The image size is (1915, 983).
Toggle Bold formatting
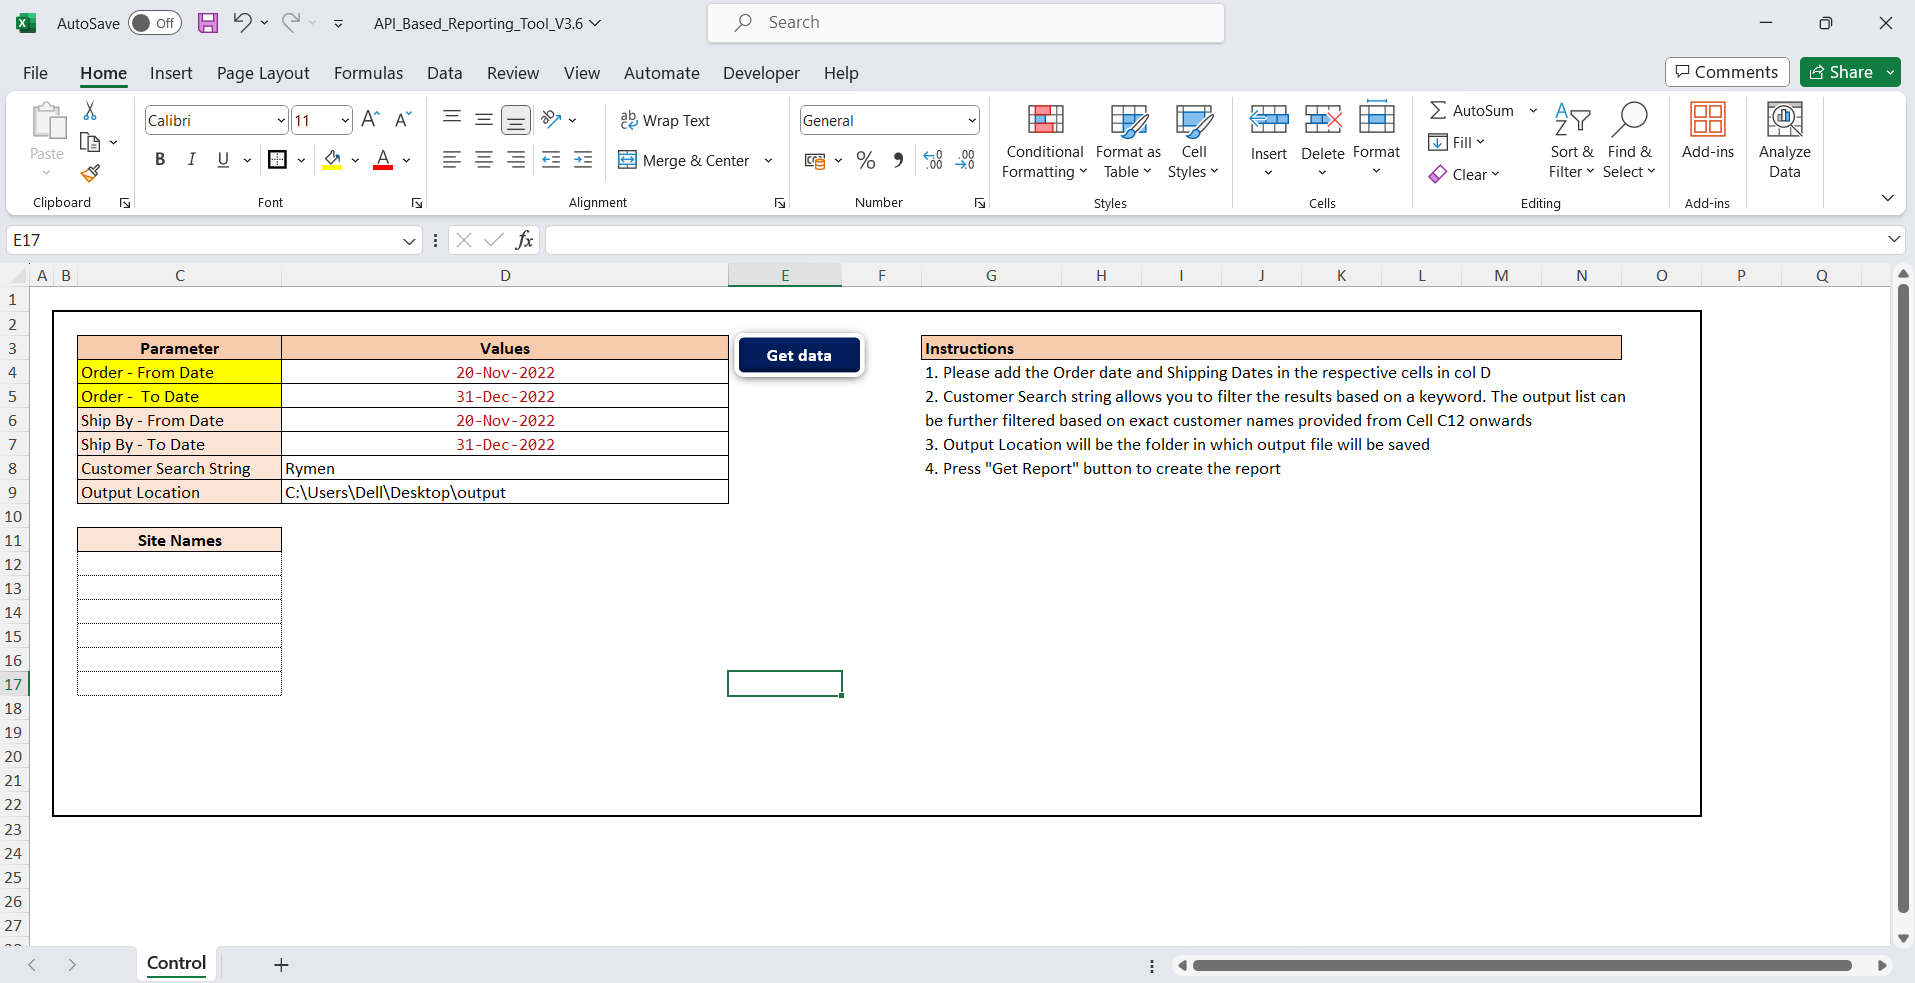pyautogui.click(x=160, y=160)
